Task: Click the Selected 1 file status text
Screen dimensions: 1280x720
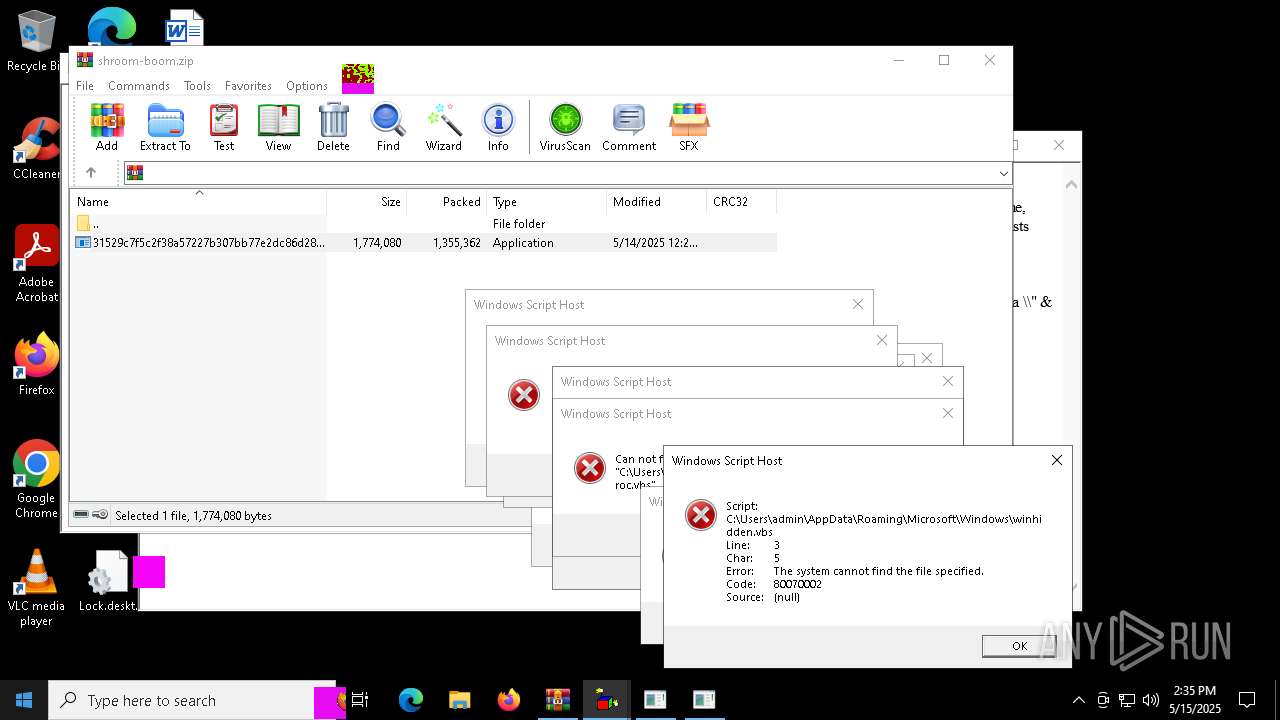Action: [x=193, y=515]
